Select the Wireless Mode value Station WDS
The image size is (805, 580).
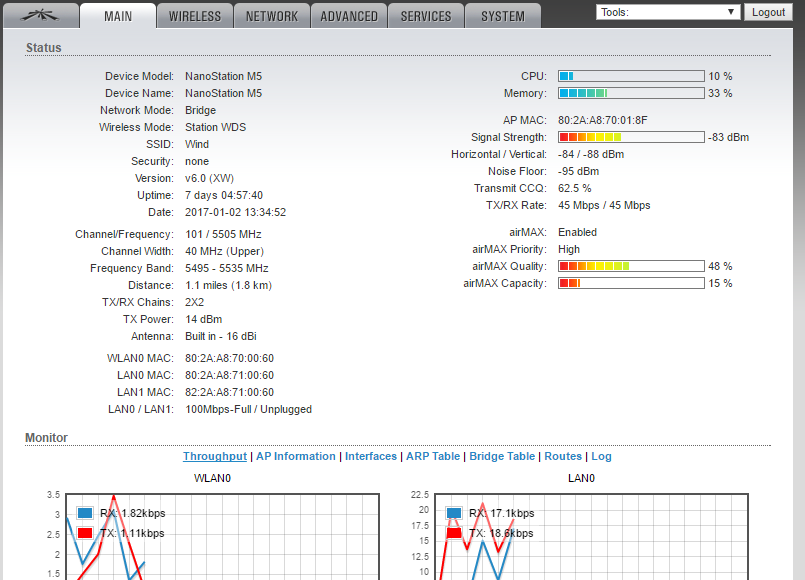tap(216, 127)
